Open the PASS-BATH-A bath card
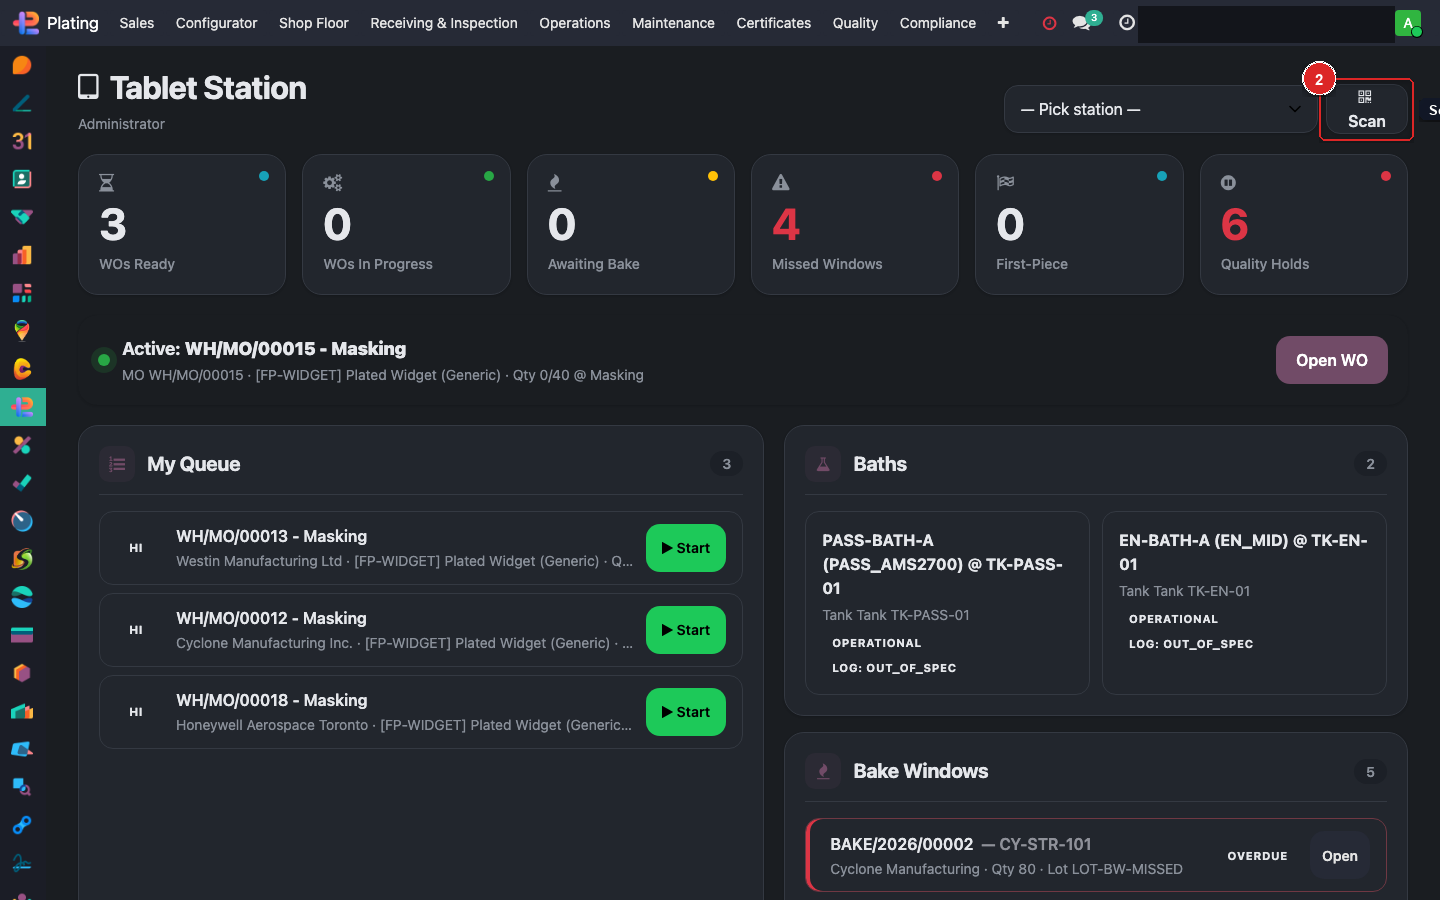The image size is (1440, 900). [x=946, y=602]
